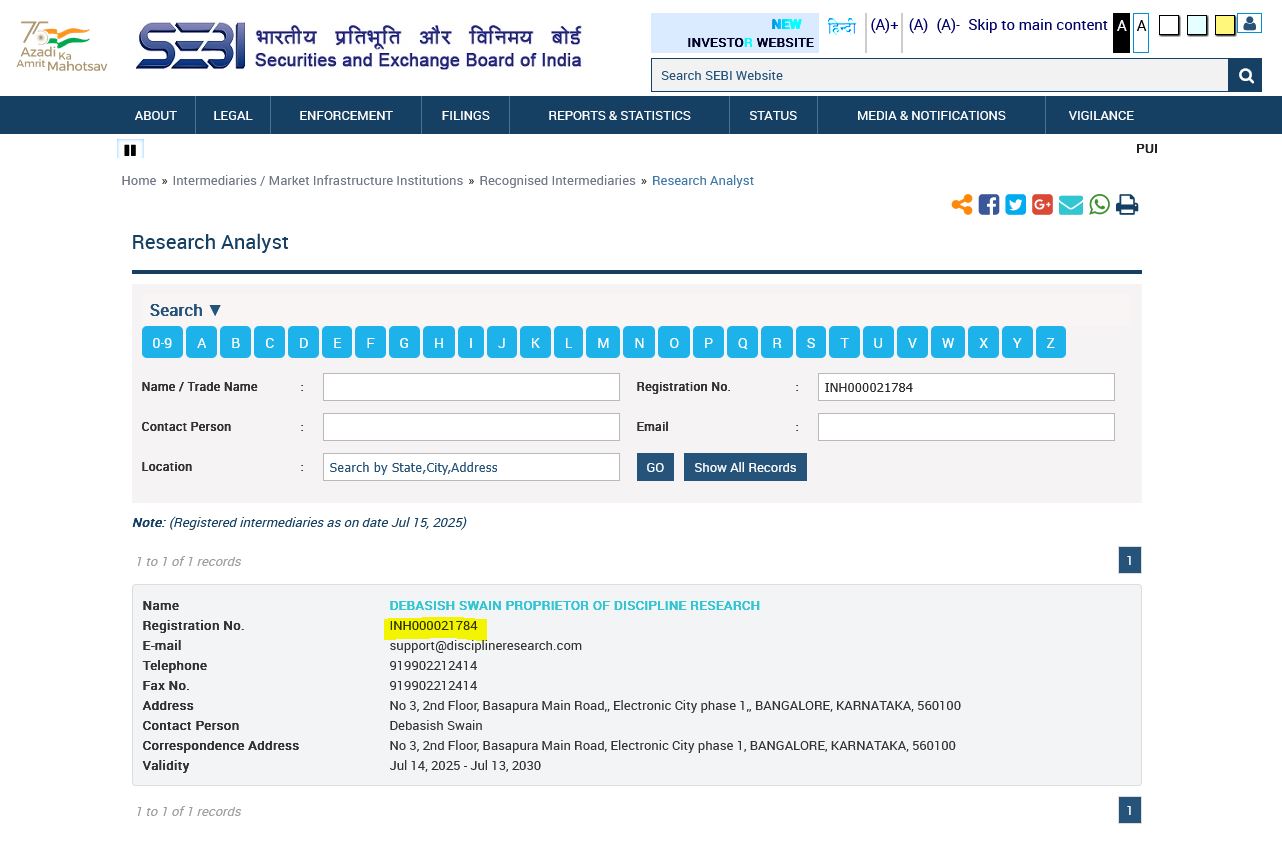
Task: Select black background contrast theme A
Action: click(x=1121, y=33)
